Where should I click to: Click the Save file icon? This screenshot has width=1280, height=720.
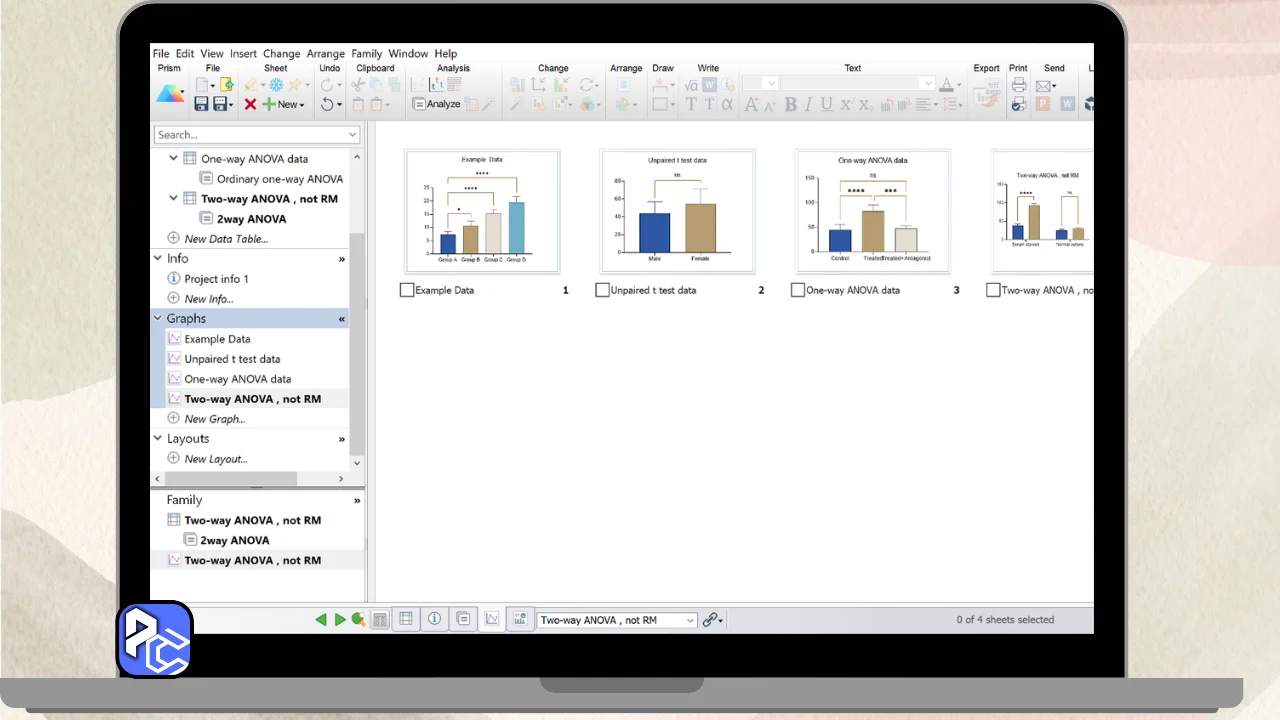201,104
